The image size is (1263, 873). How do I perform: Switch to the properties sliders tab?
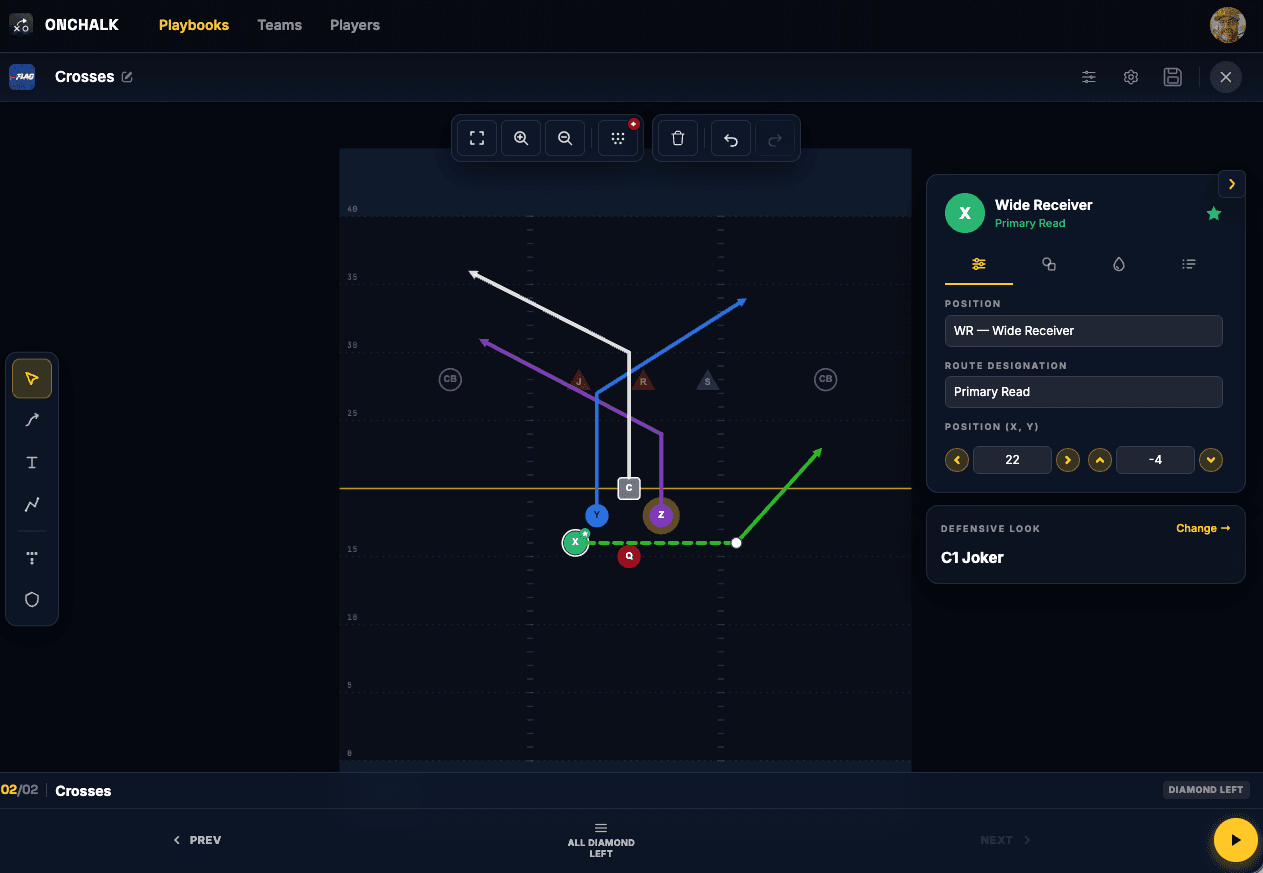[x=979, y=264]
